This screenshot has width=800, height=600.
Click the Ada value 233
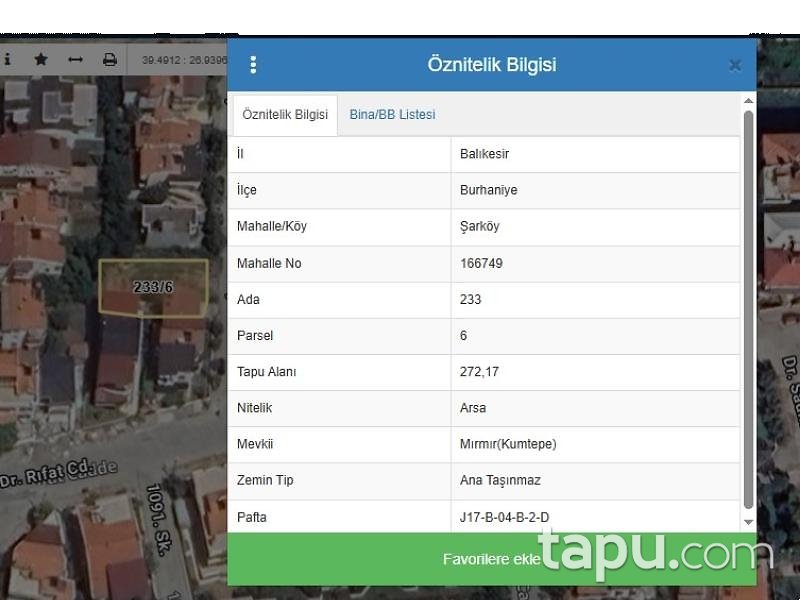(470, 299)
